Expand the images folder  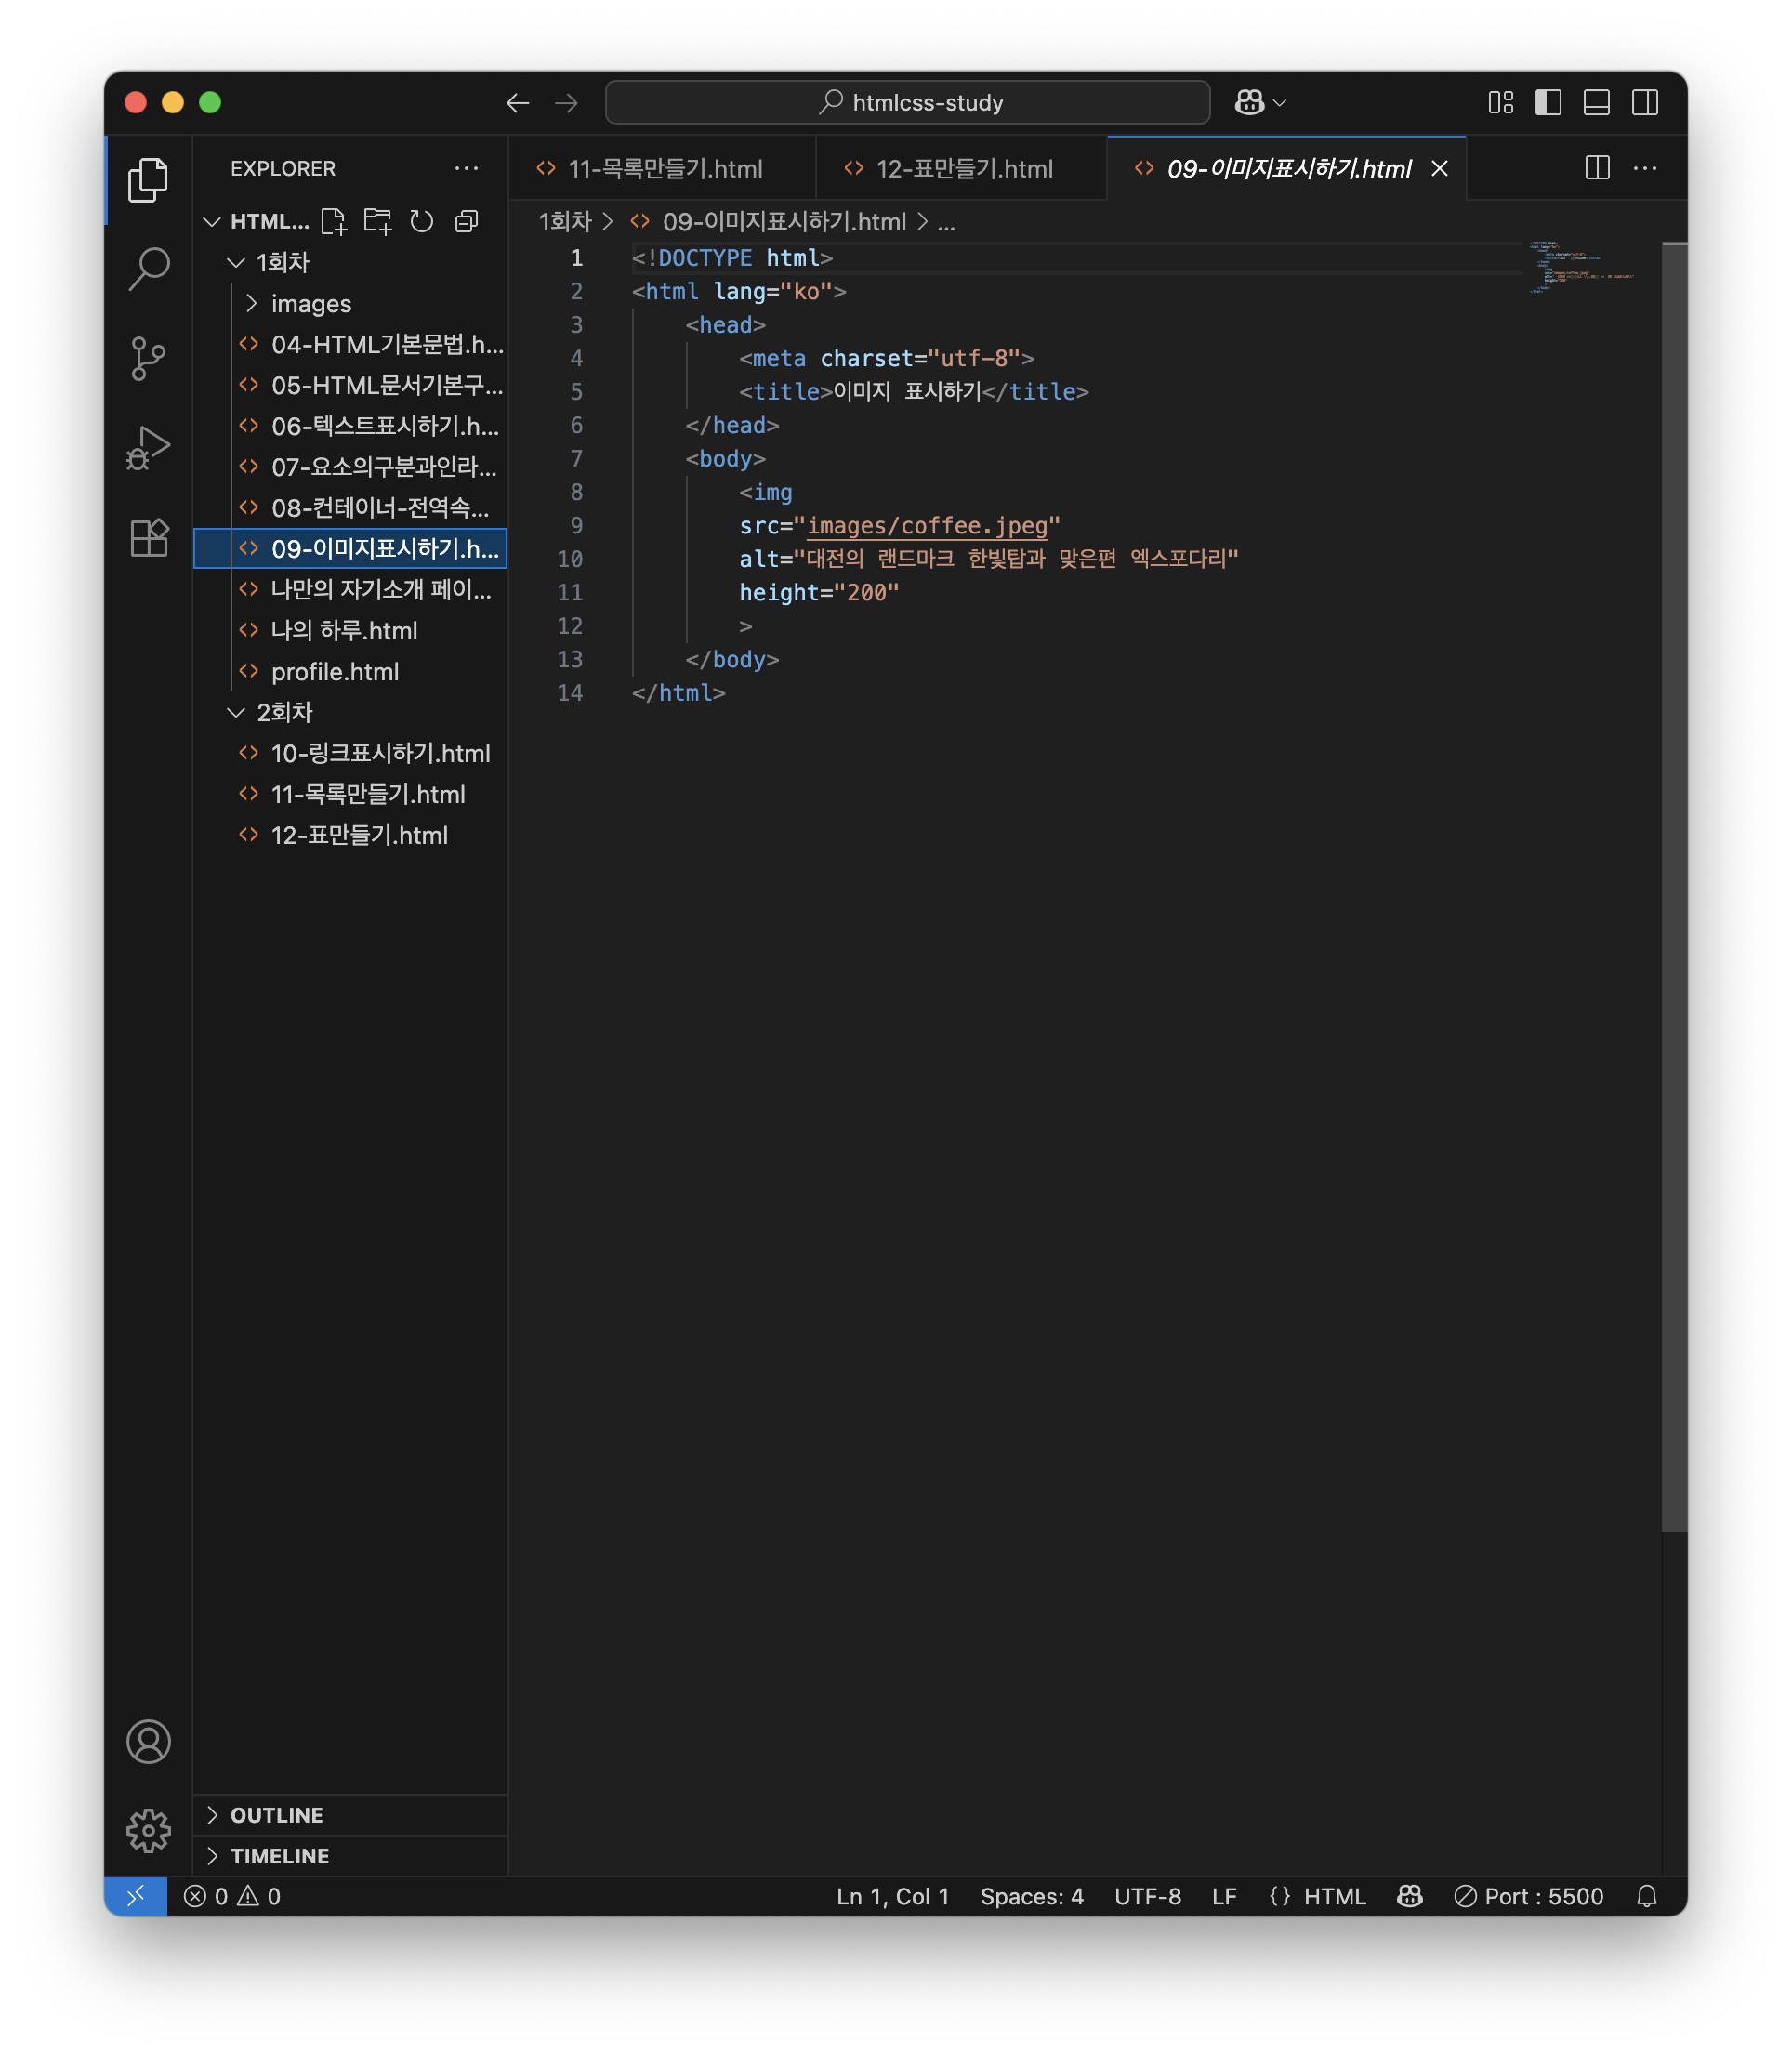click(x=311, y=303)
